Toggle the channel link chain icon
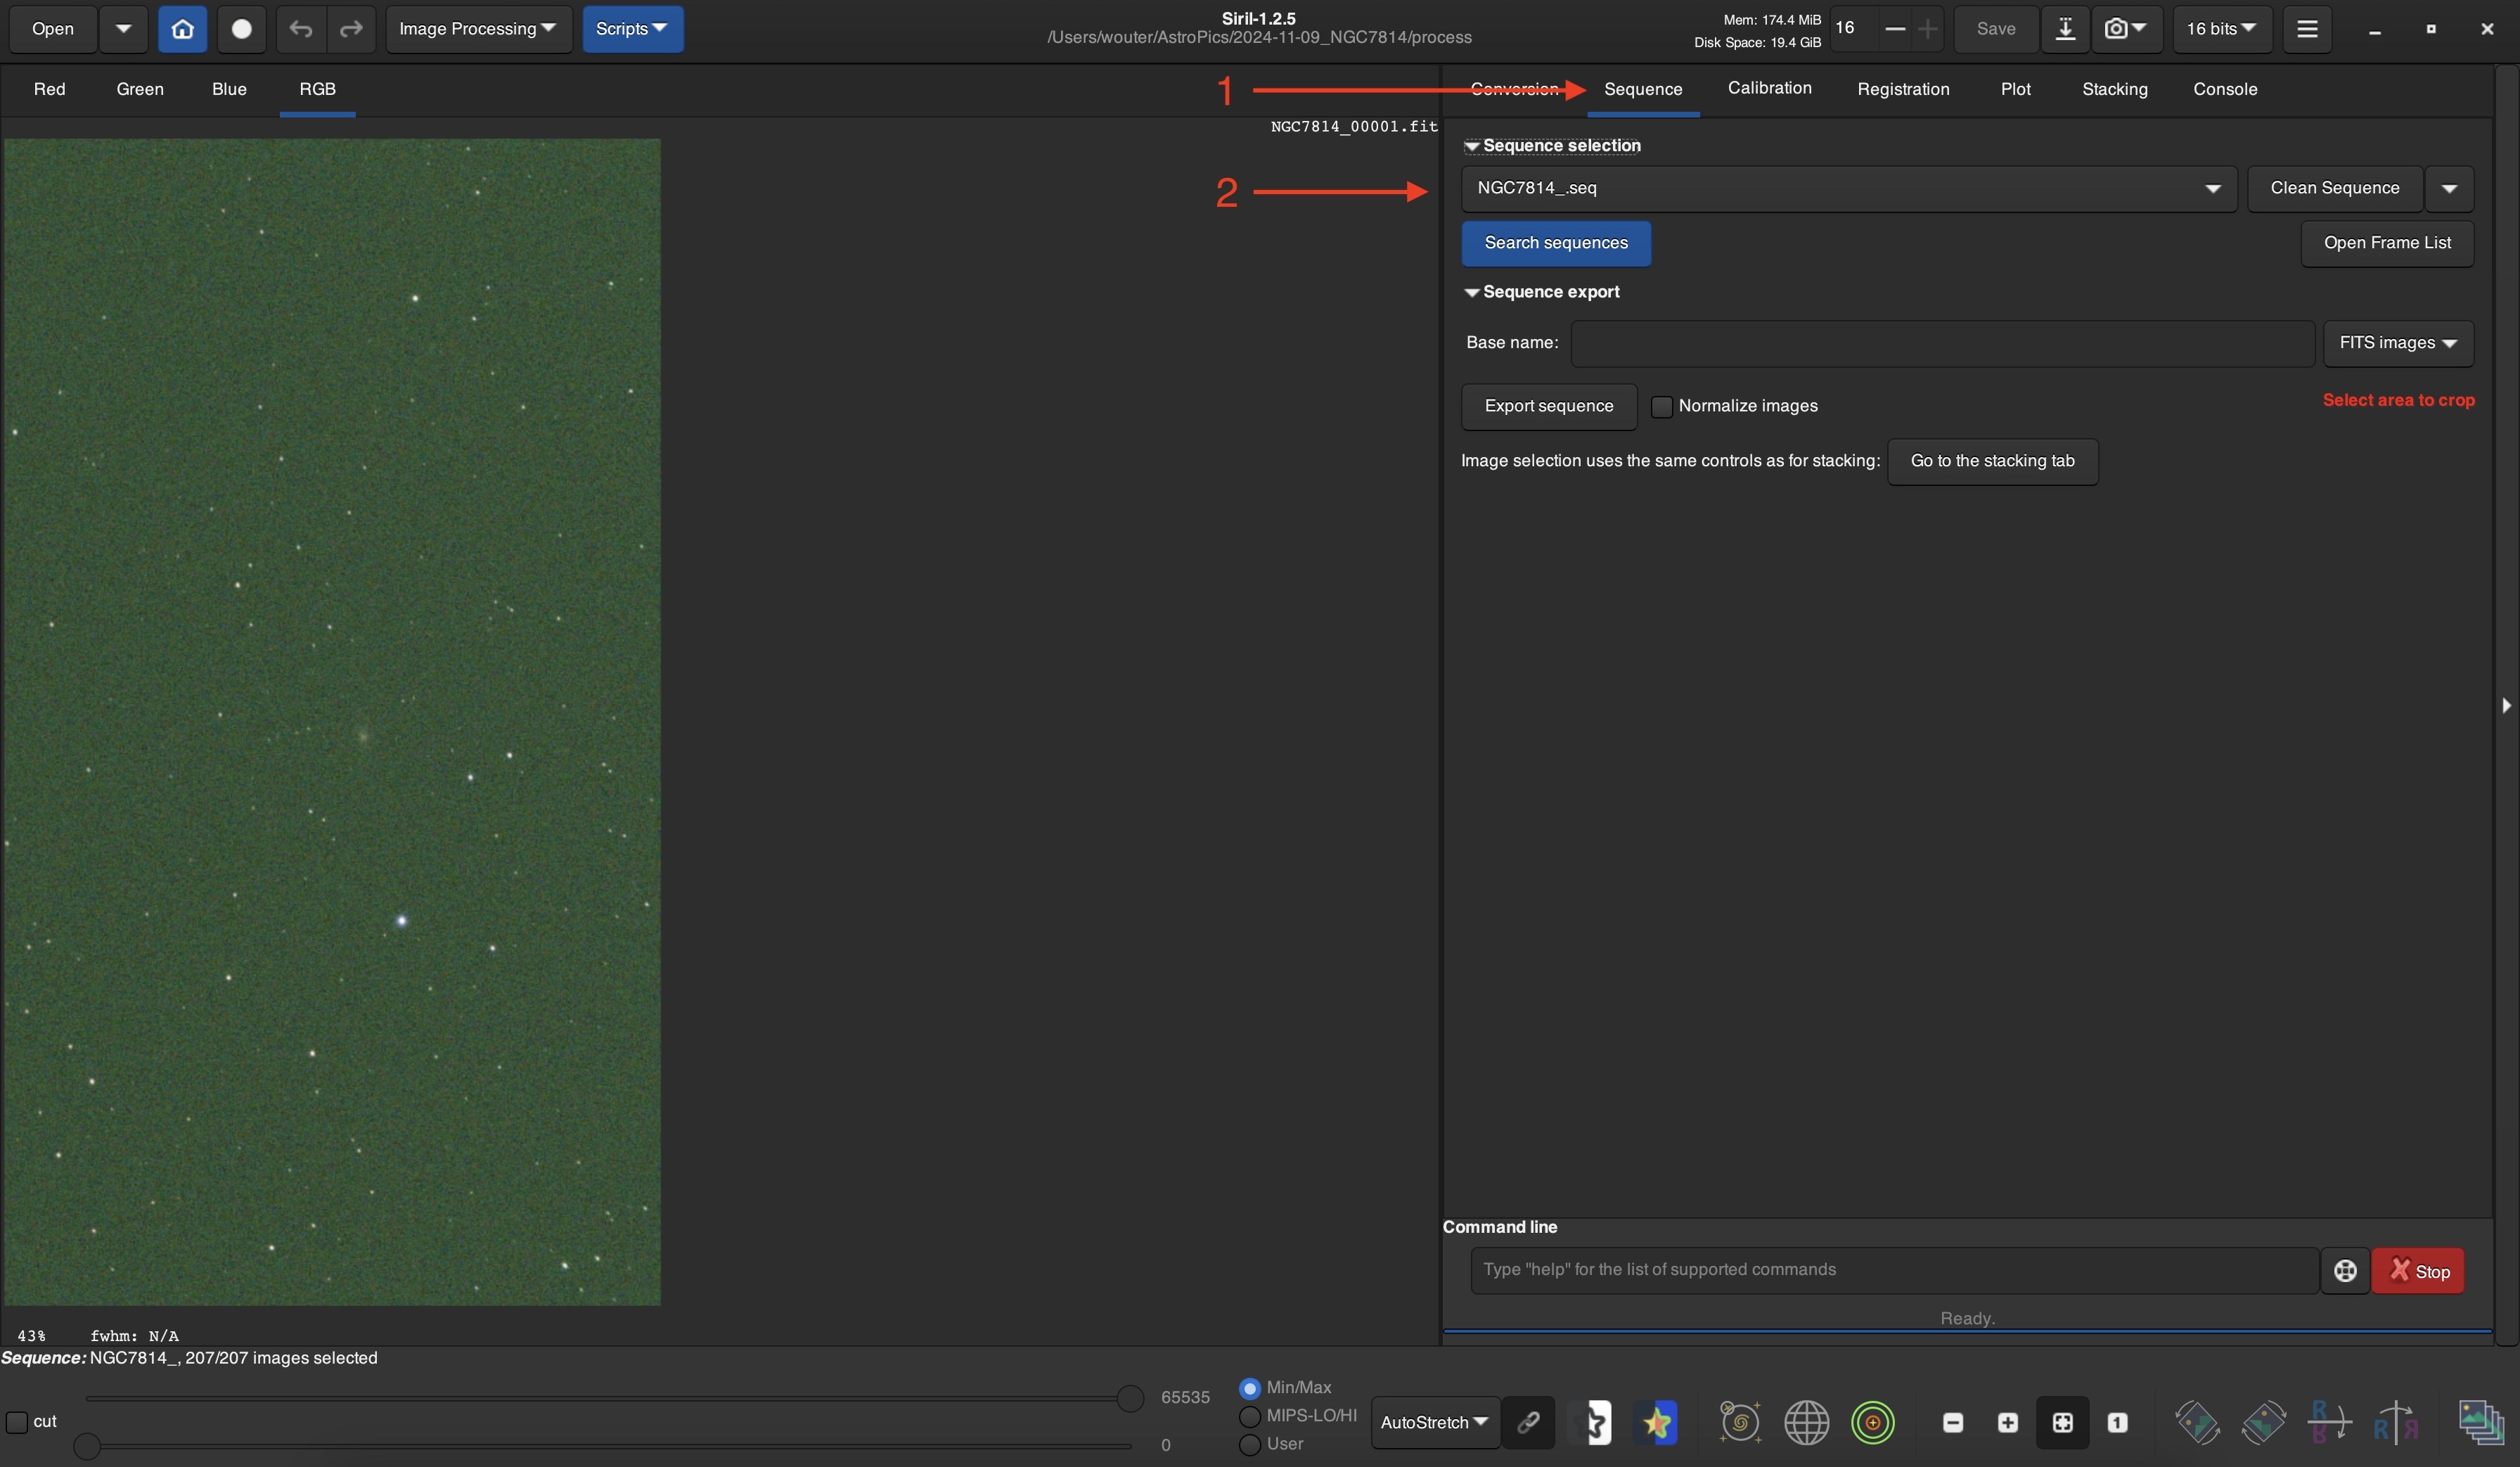The width and height of the screenshot is (2520, 1467). click(1528, 1421)
